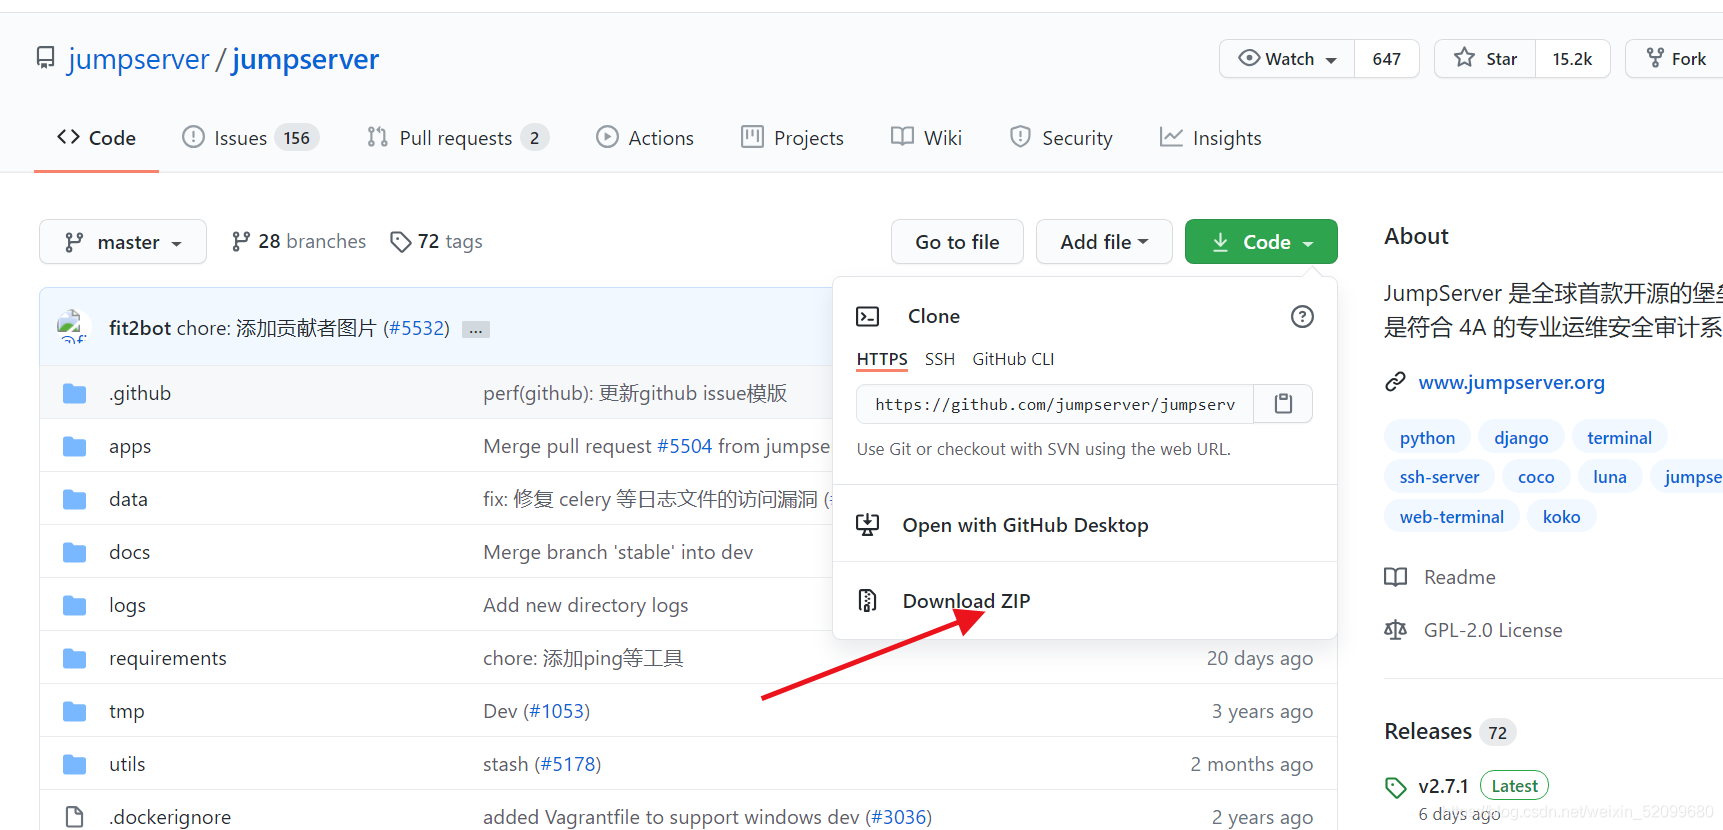Screen dimensions: 1723x830
Task: Click the Clone help question mark icon
Action: click(1302, 317)
